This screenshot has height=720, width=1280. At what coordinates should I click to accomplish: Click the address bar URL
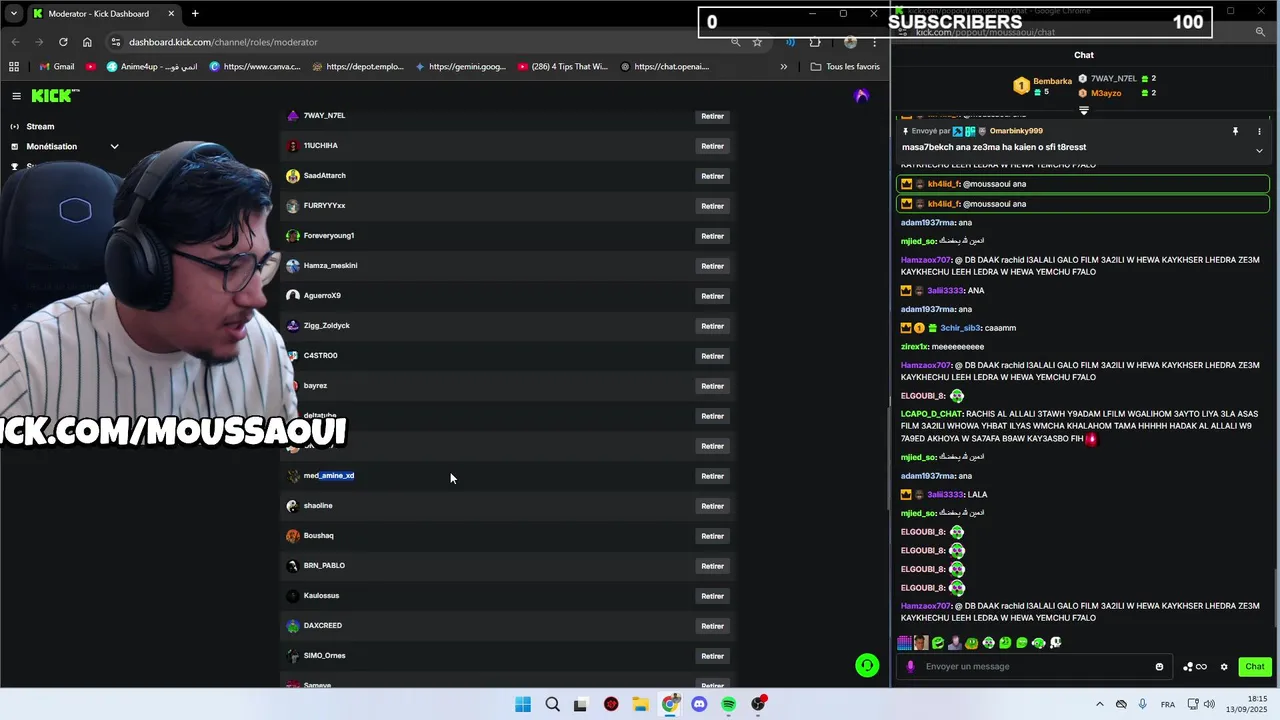pyautogui.click(x=223, y=42)
